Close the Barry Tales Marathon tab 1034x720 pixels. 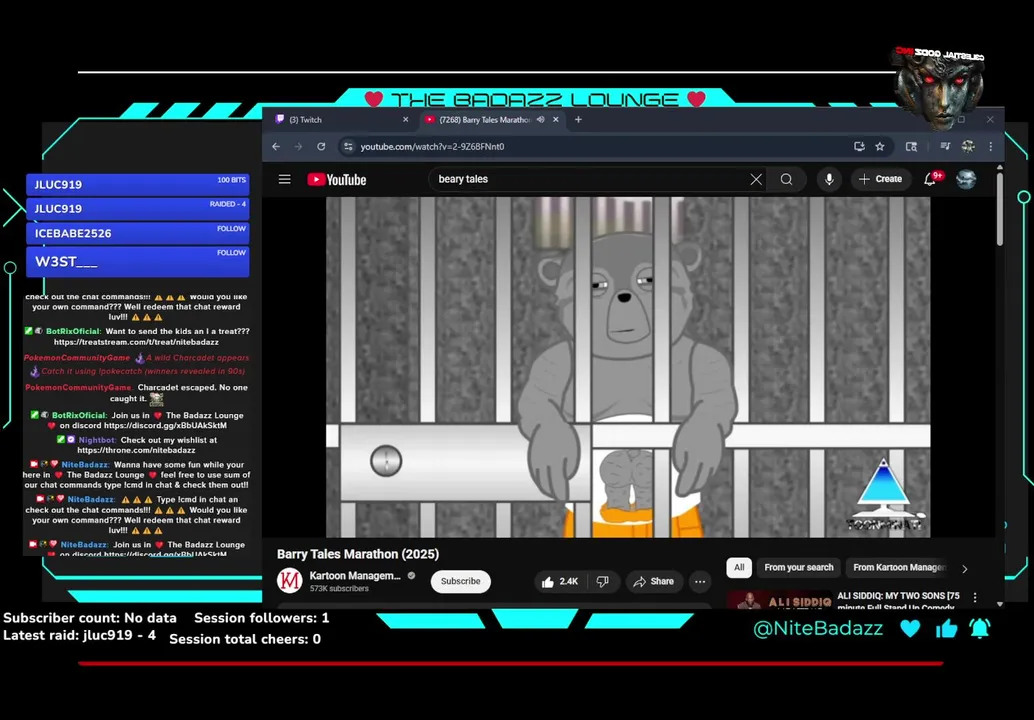pos(556,119)
